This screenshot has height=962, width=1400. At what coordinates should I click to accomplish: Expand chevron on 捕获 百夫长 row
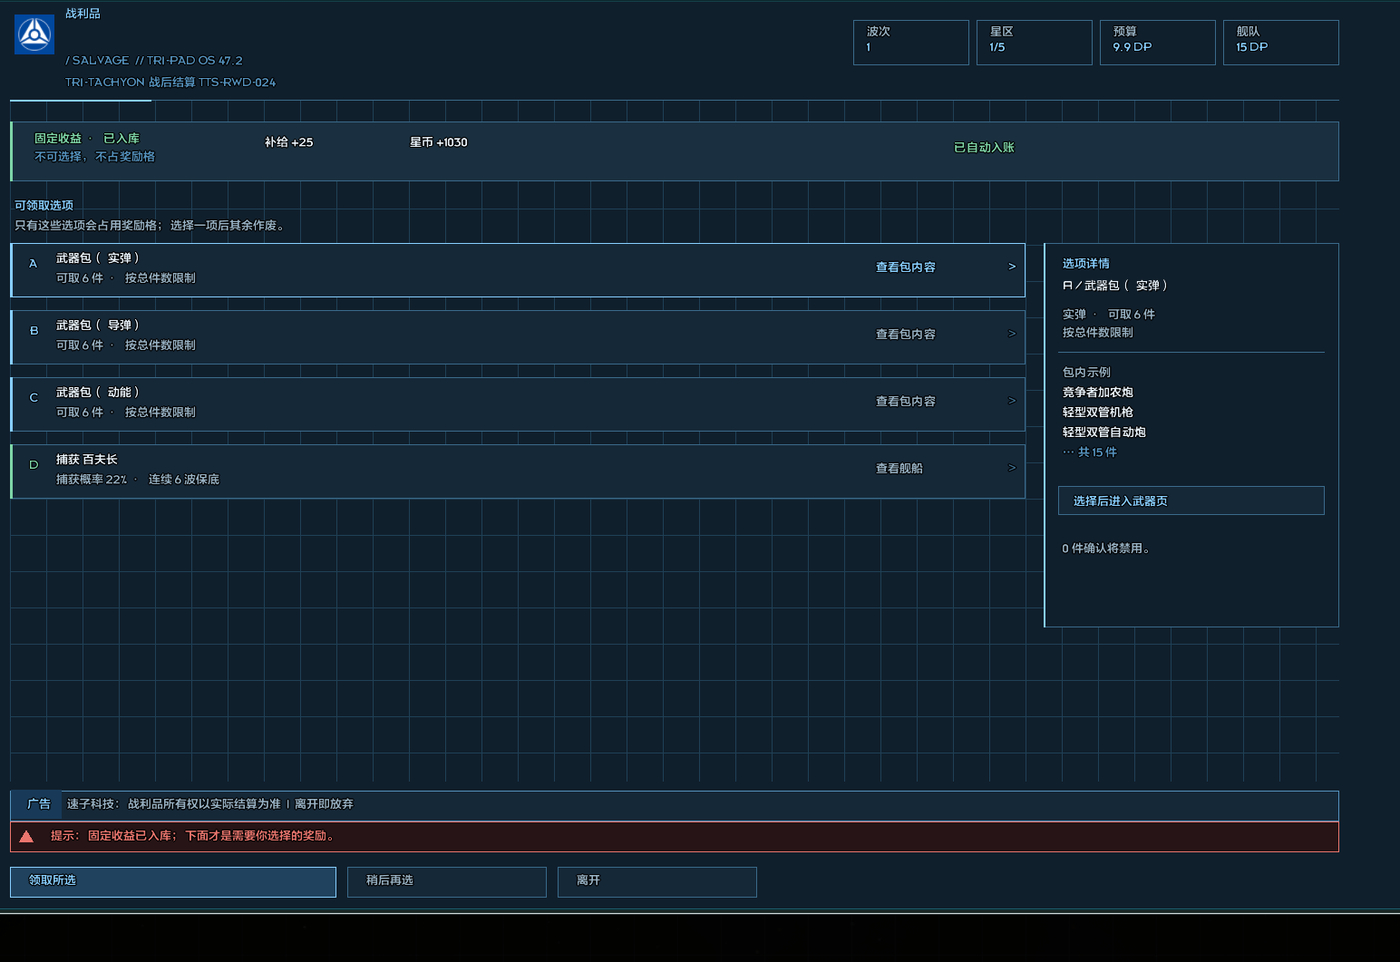[1012, 468]
